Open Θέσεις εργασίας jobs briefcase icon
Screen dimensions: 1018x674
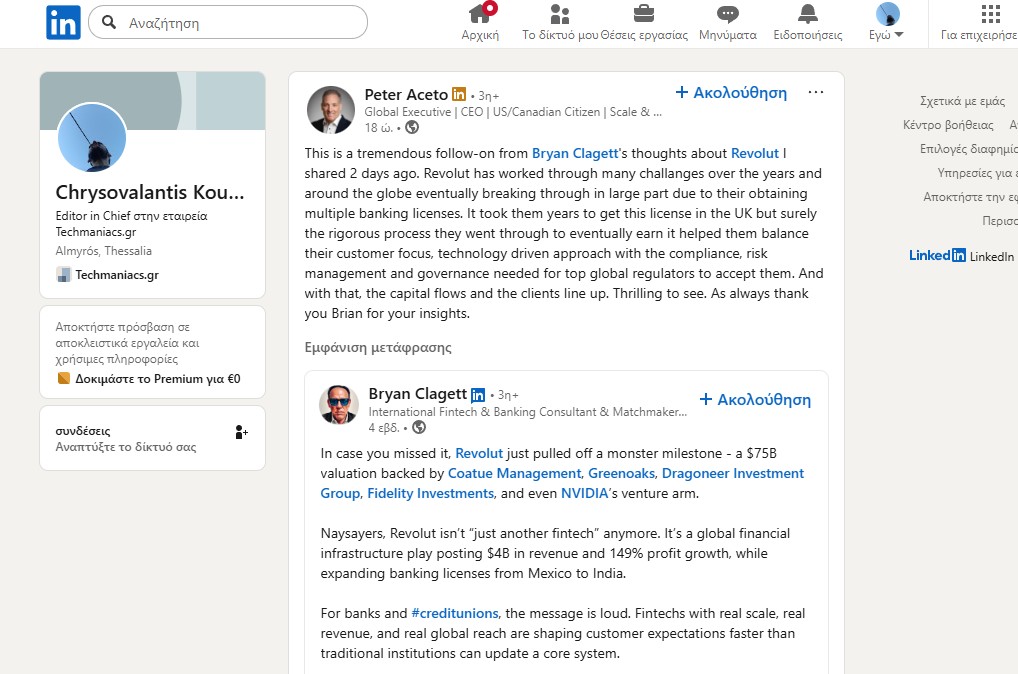click(x=644, y=14)
